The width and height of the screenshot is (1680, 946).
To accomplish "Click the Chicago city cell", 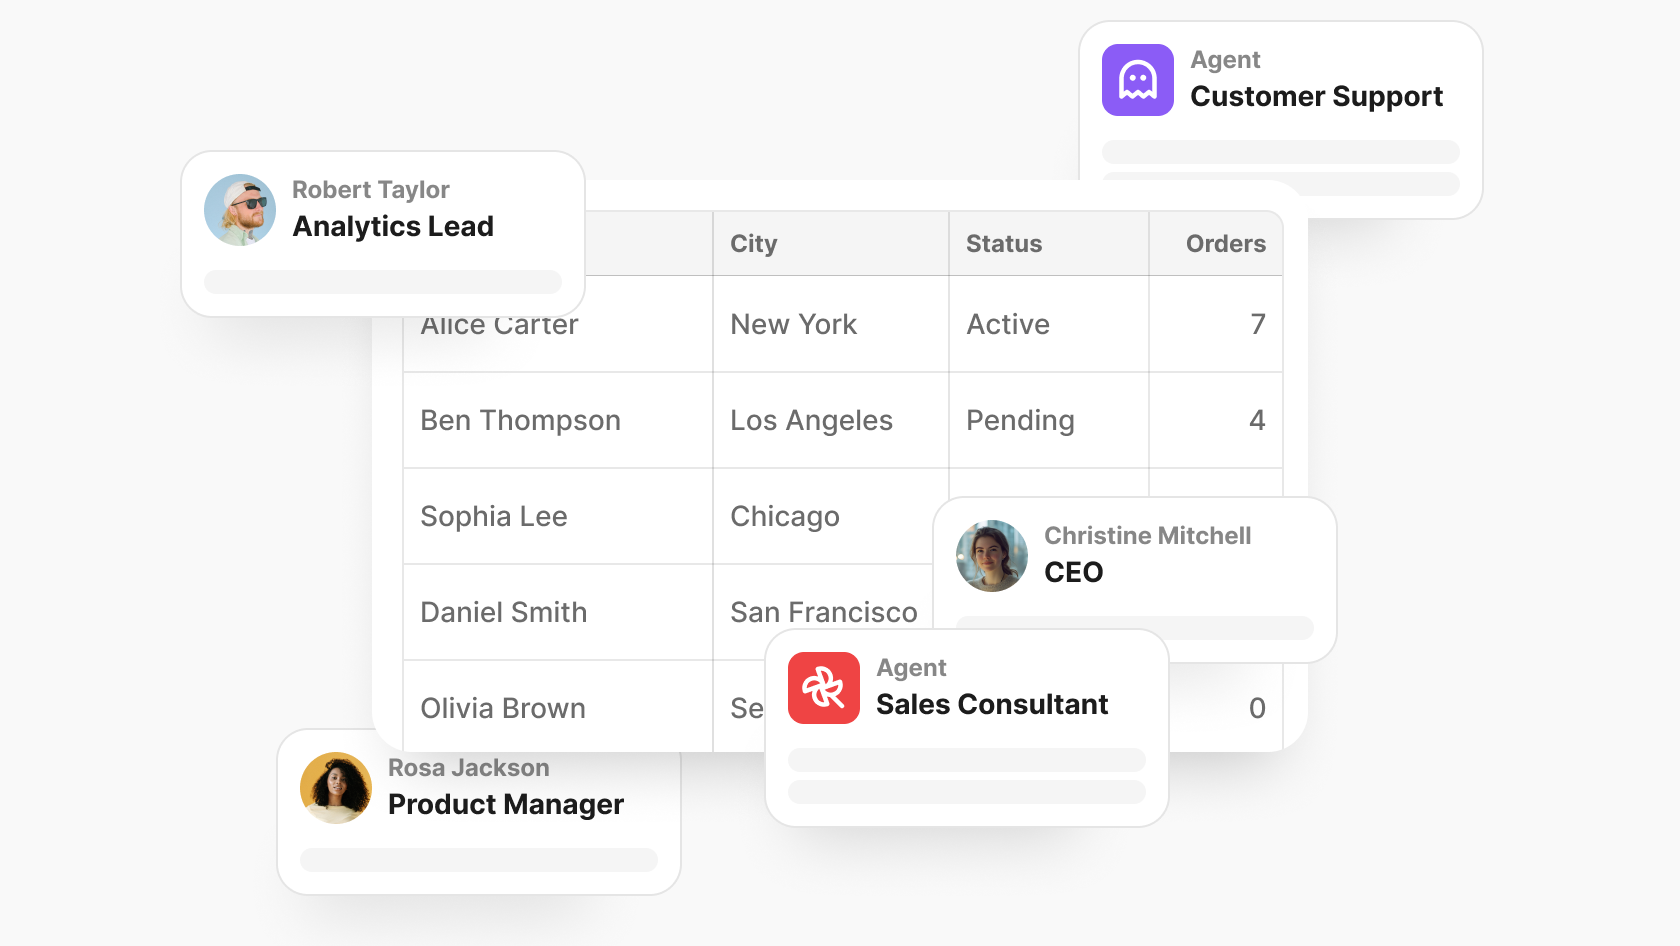I will pyautogui.click(x=785, y=516).
